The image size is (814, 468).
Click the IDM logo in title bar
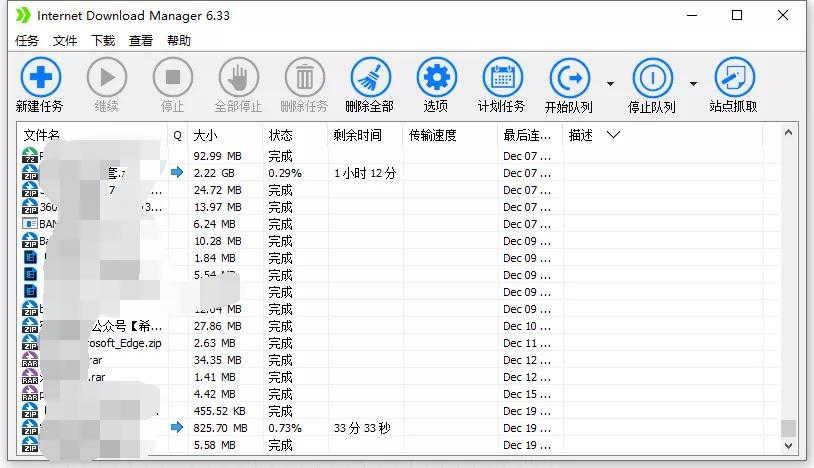click(x=23, y=16)
